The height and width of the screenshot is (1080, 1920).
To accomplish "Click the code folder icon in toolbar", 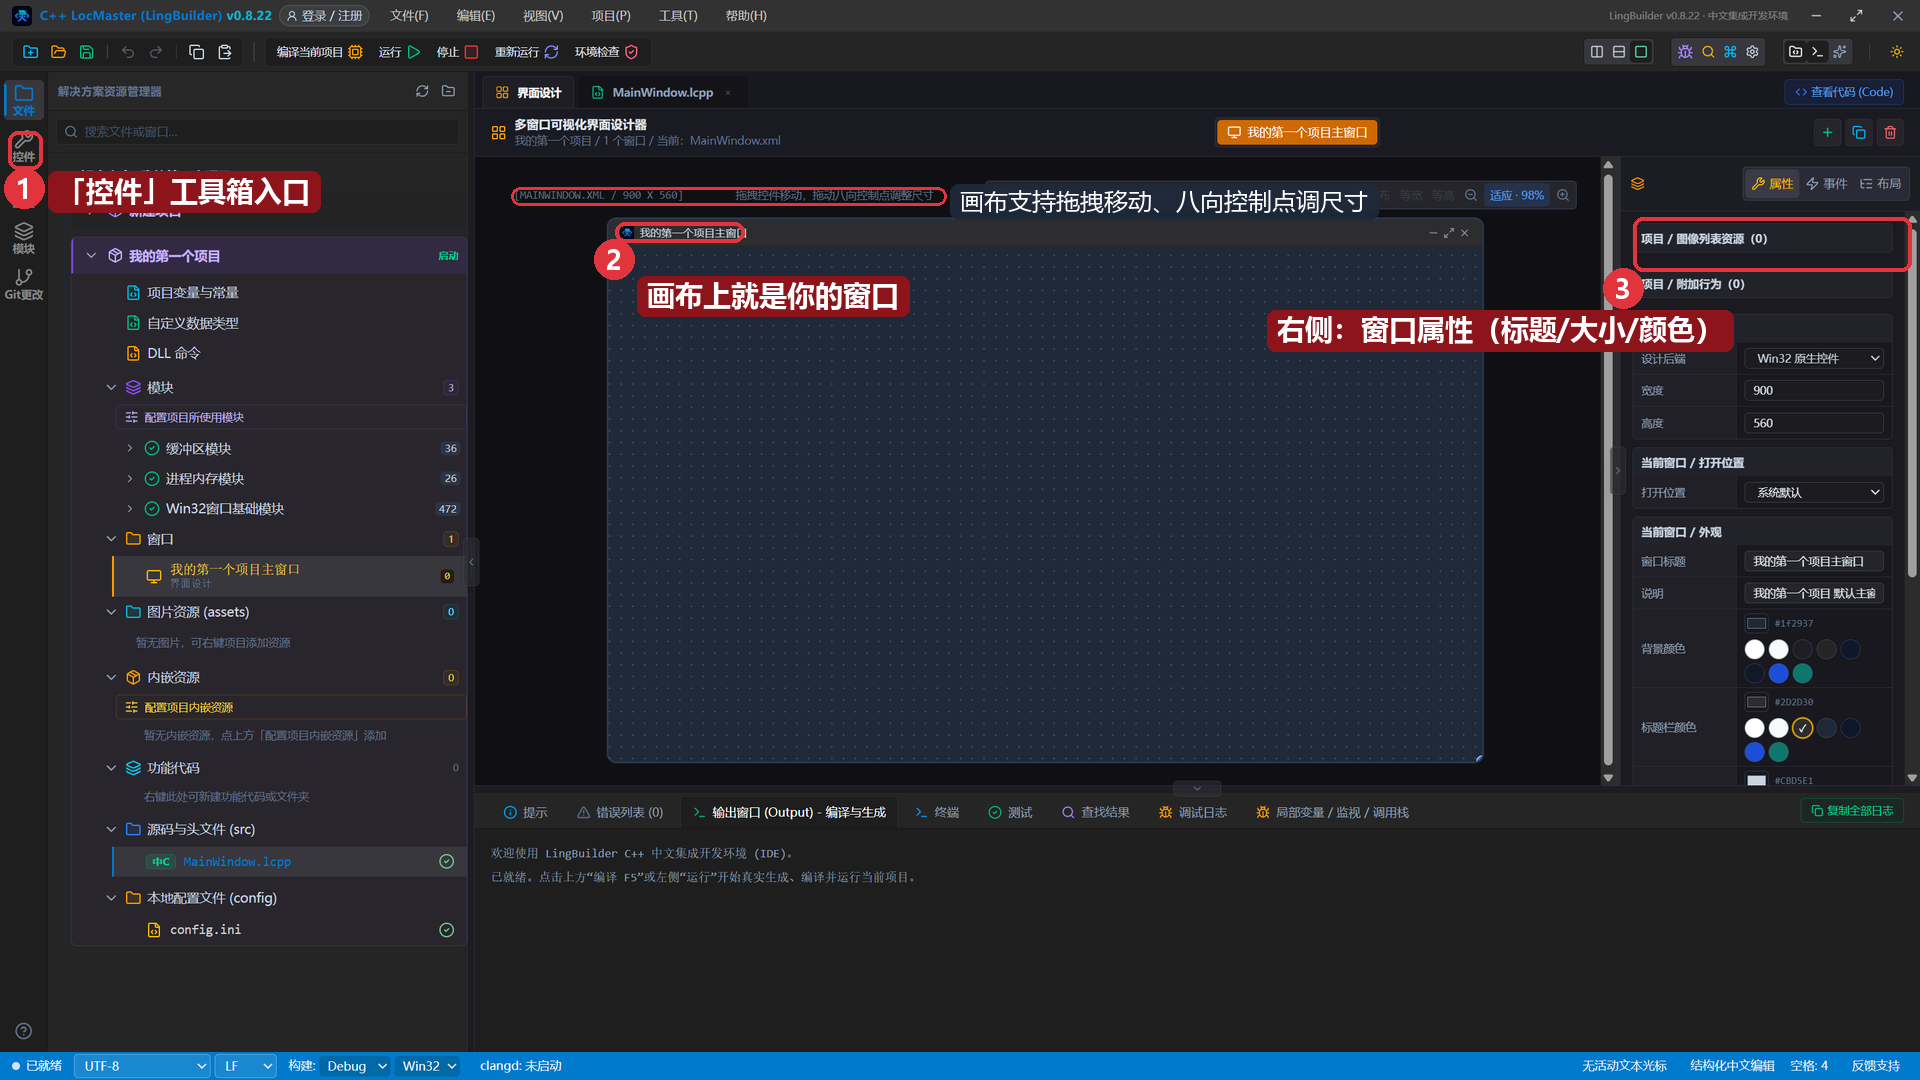I will pyautogui.click(x=1796, y=52).
